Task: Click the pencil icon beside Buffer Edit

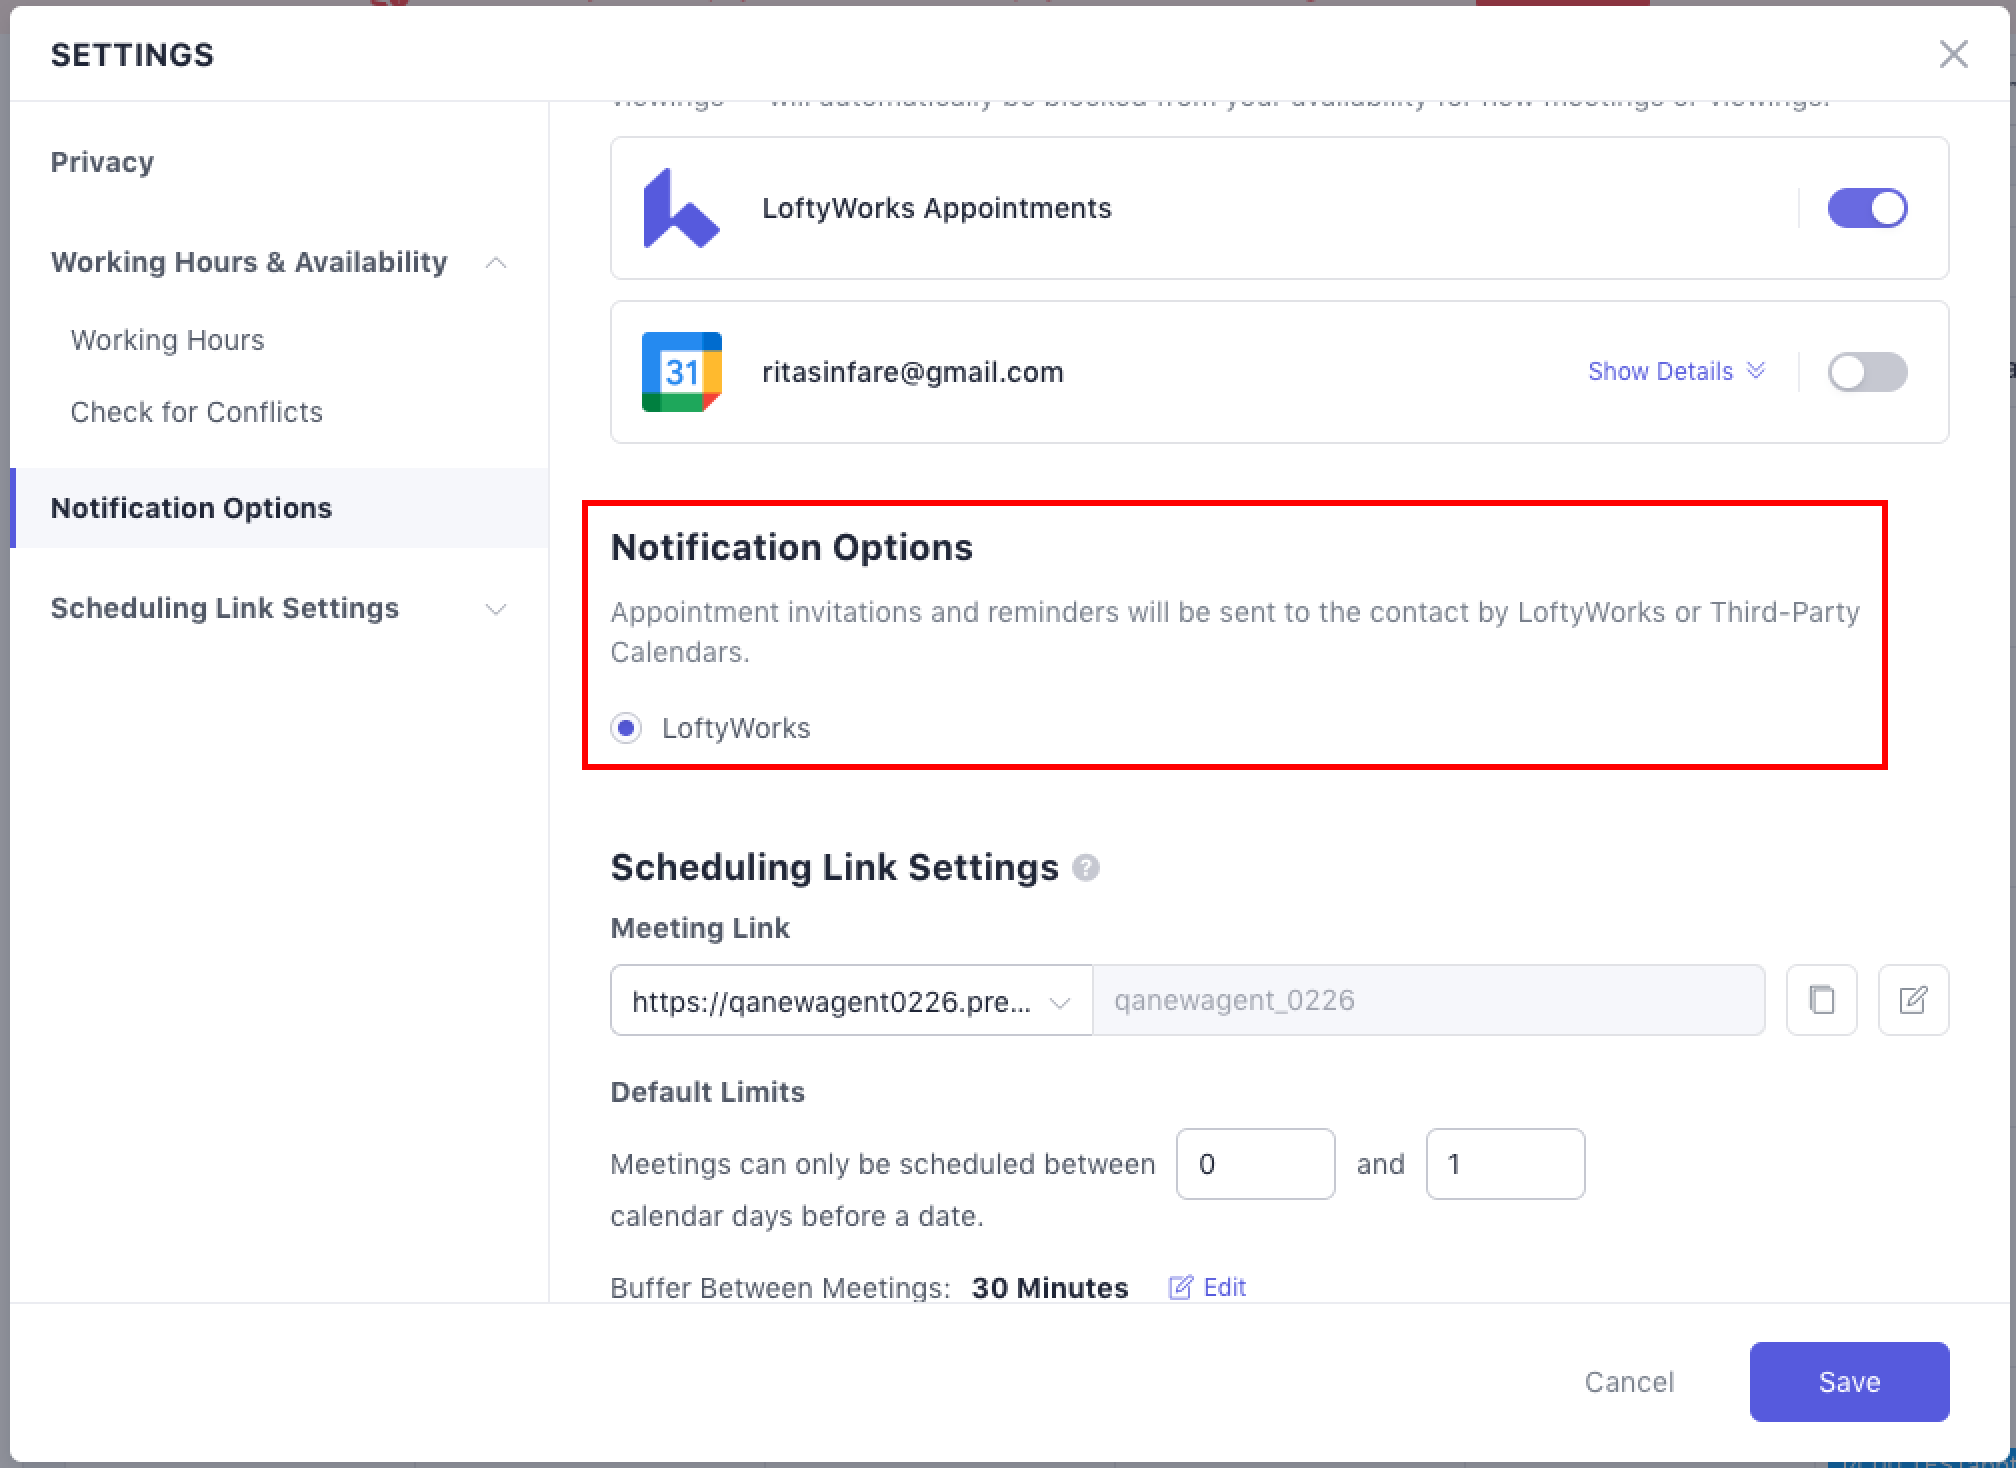Action: 1180,1287
